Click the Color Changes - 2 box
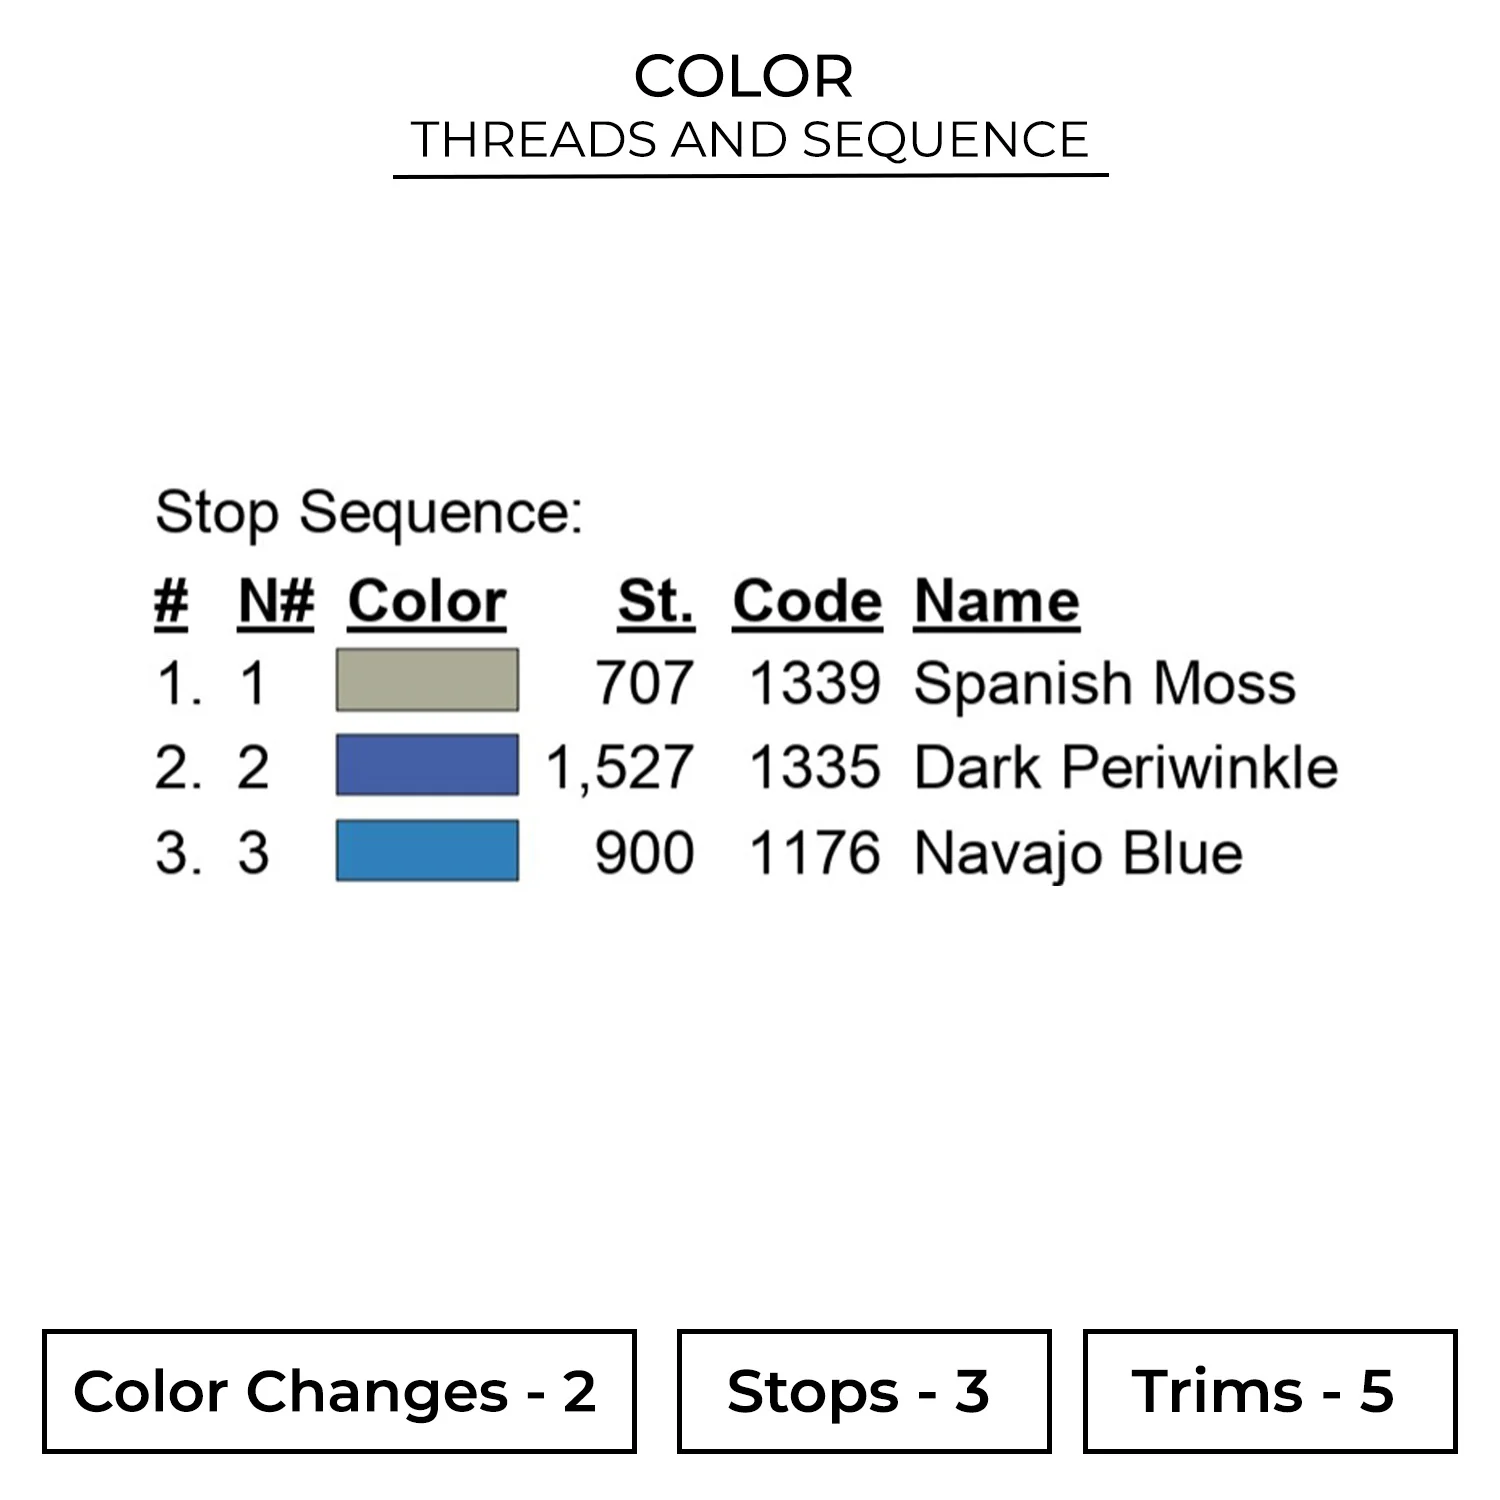Viewport: 1500px width, 1500px height. (339, 1391)
